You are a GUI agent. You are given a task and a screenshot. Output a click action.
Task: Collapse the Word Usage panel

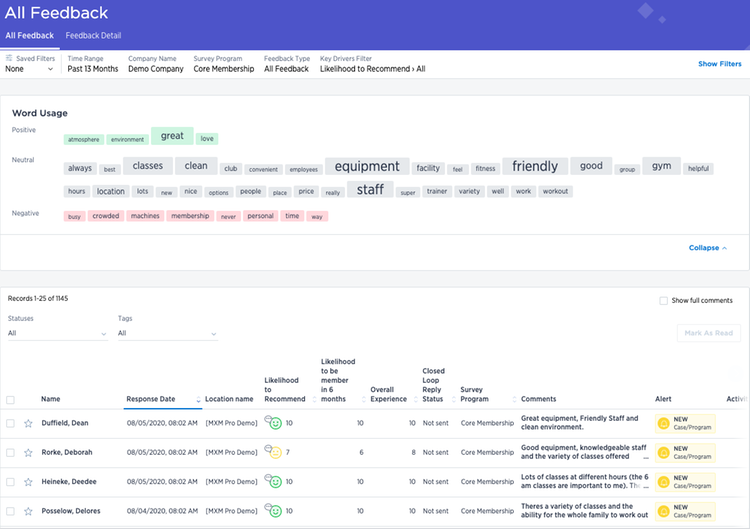click(707, 248)
